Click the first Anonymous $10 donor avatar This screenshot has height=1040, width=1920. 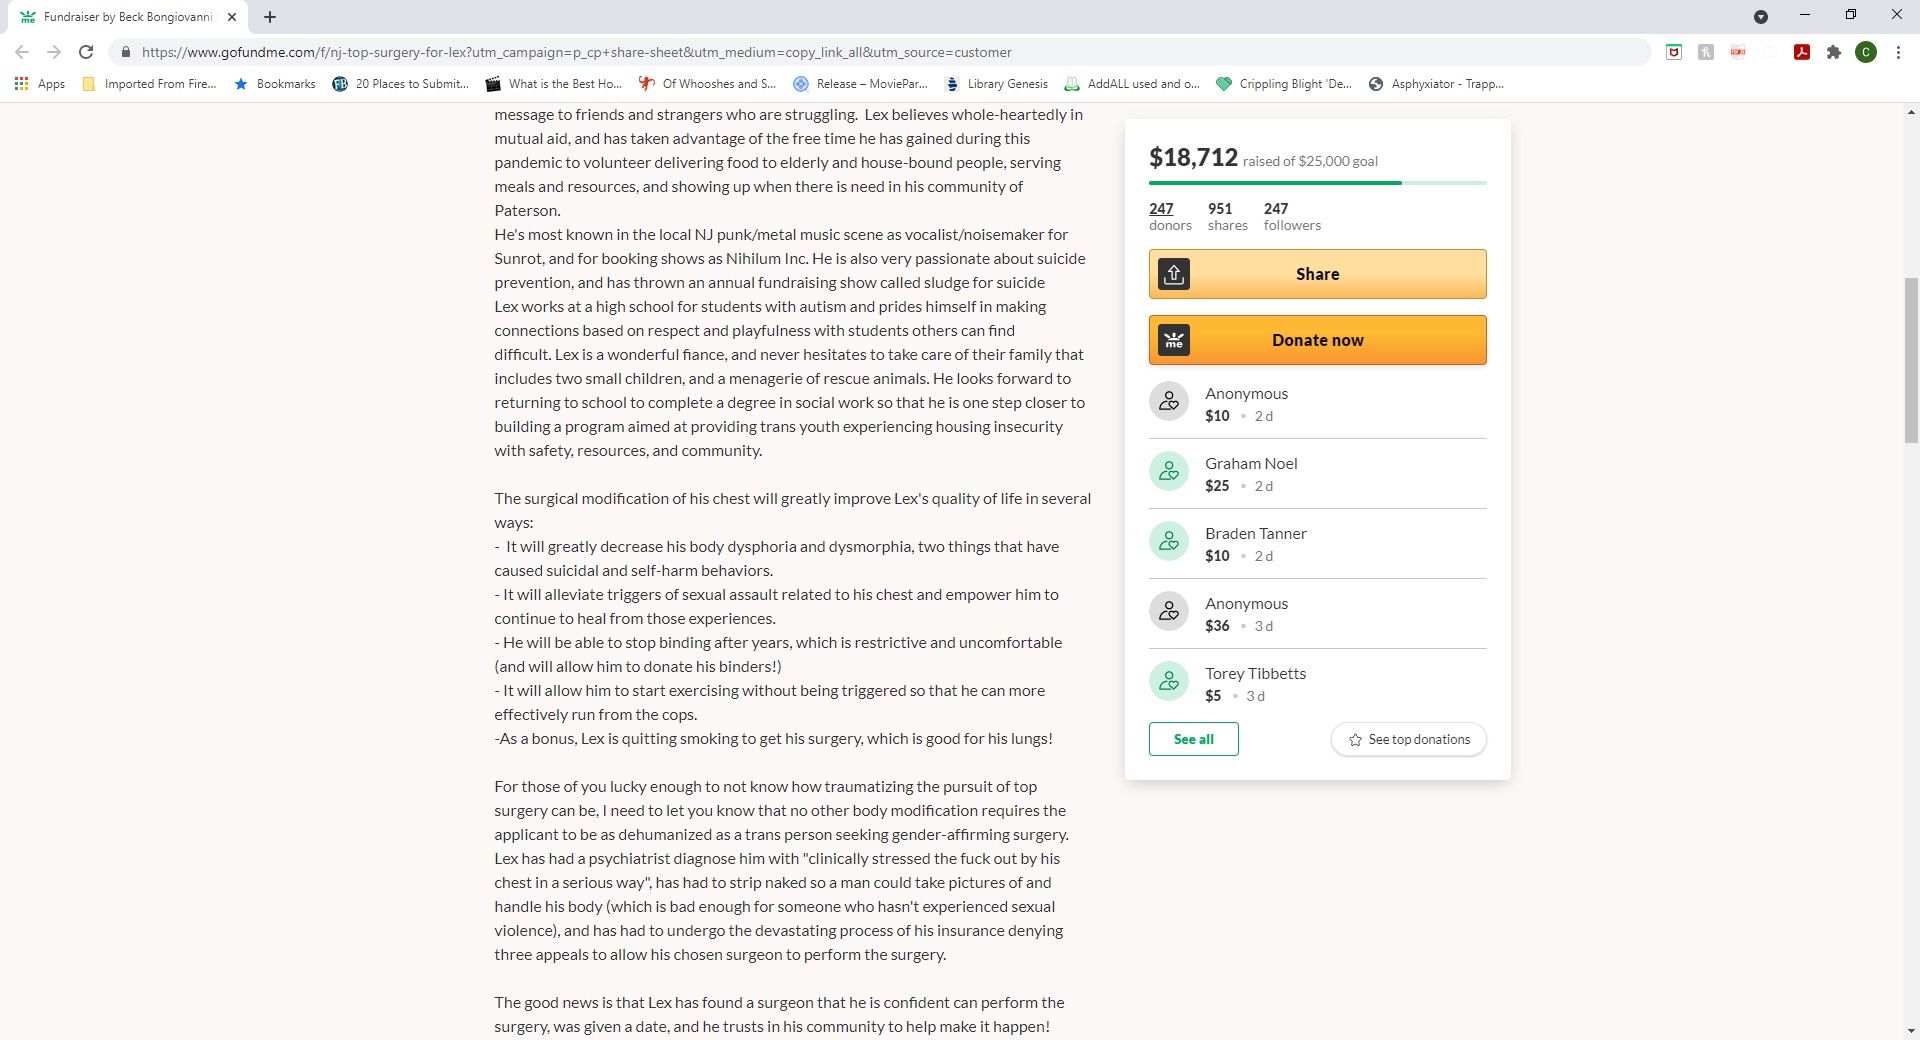tap(1169, 402)
